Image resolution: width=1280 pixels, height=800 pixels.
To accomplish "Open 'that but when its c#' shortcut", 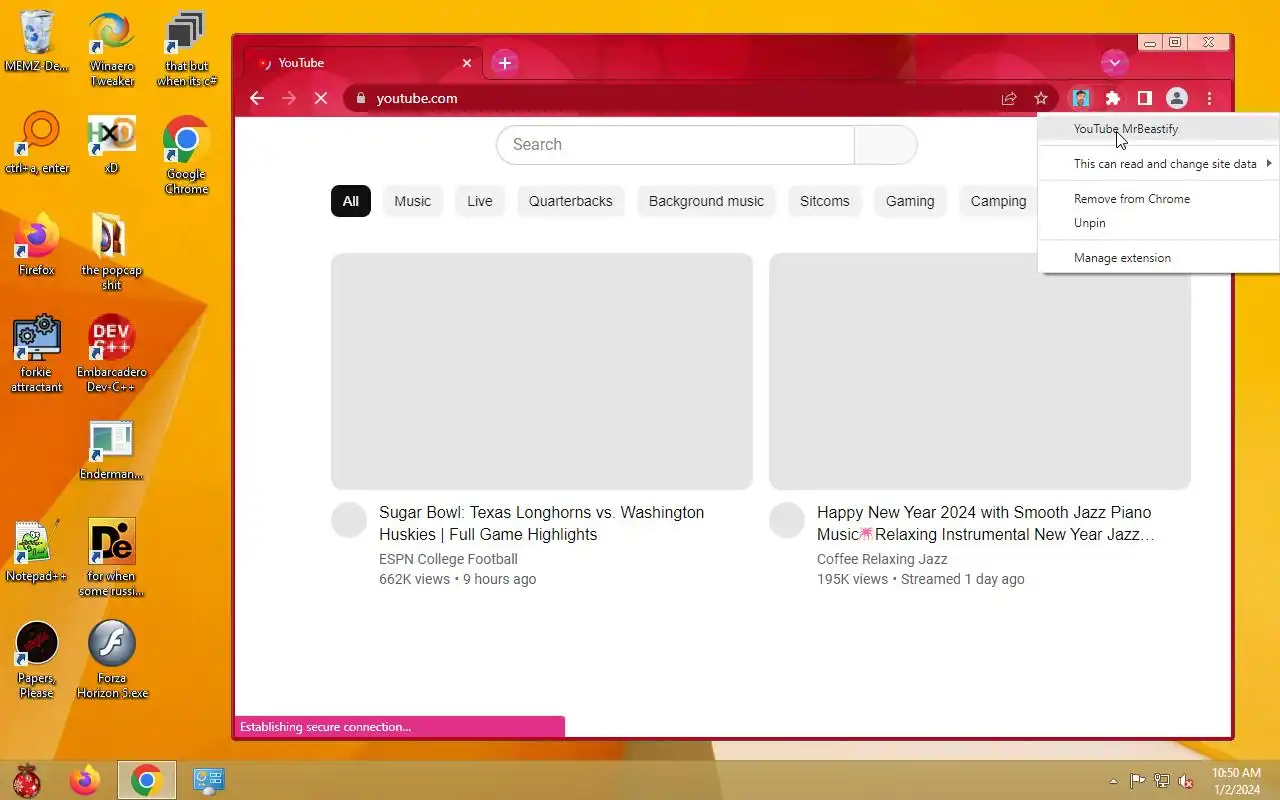I will [x=186, y=33].
